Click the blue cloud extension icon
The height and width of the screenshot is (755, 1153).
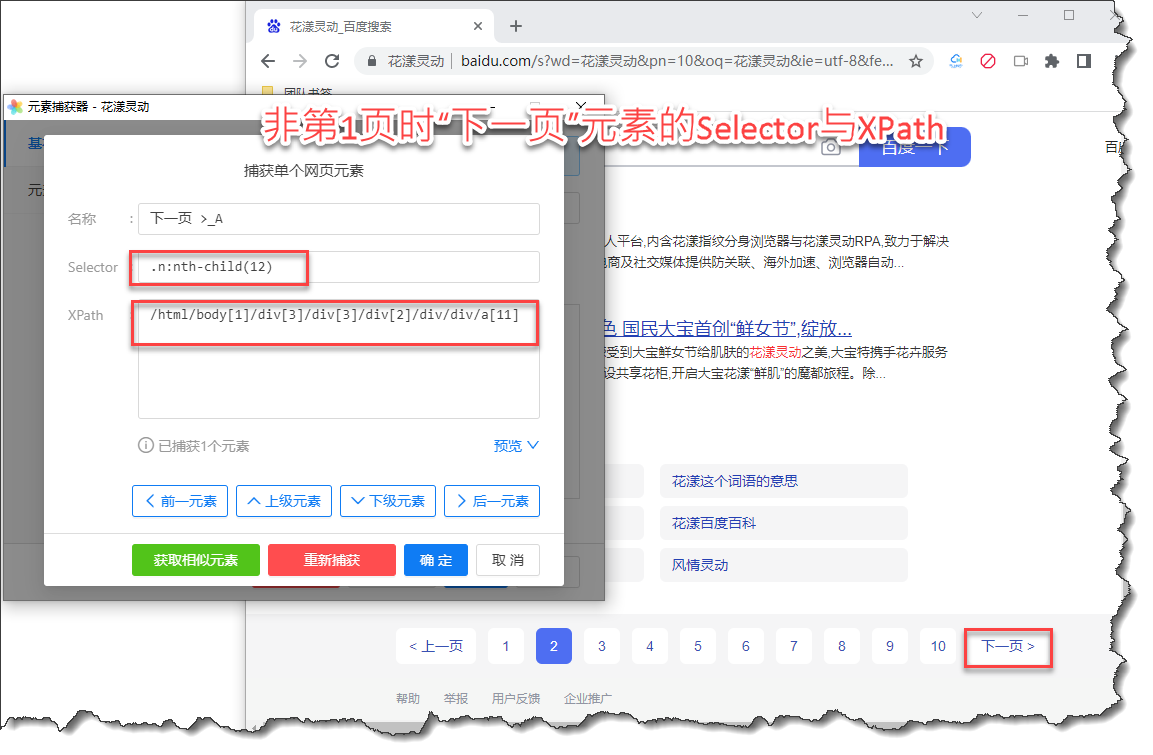coord(956,61)
